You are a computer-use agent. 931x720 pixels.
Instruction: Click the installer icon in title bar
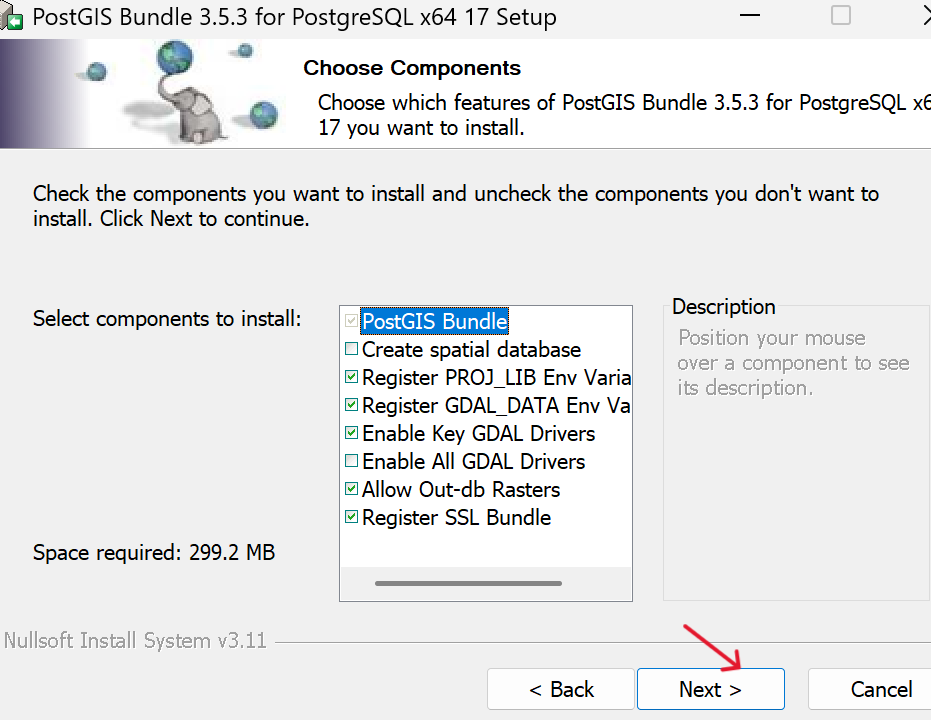[x=12, y=17]
